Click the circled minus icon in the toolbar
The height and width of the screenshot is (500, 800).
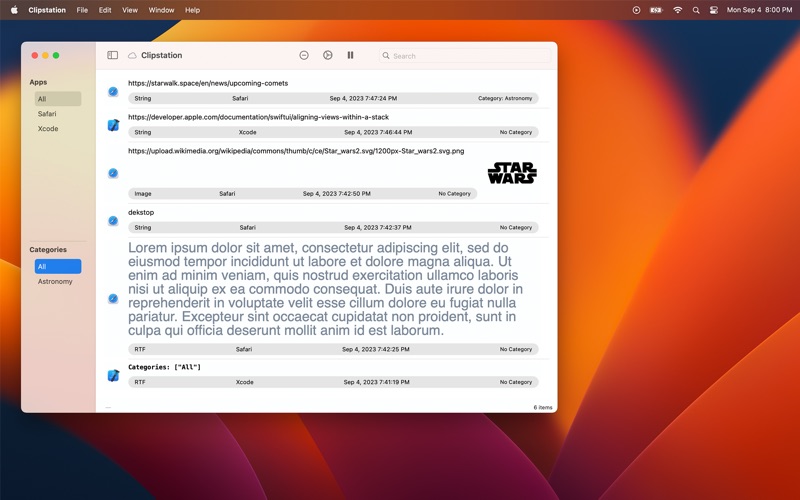[304, 55]
